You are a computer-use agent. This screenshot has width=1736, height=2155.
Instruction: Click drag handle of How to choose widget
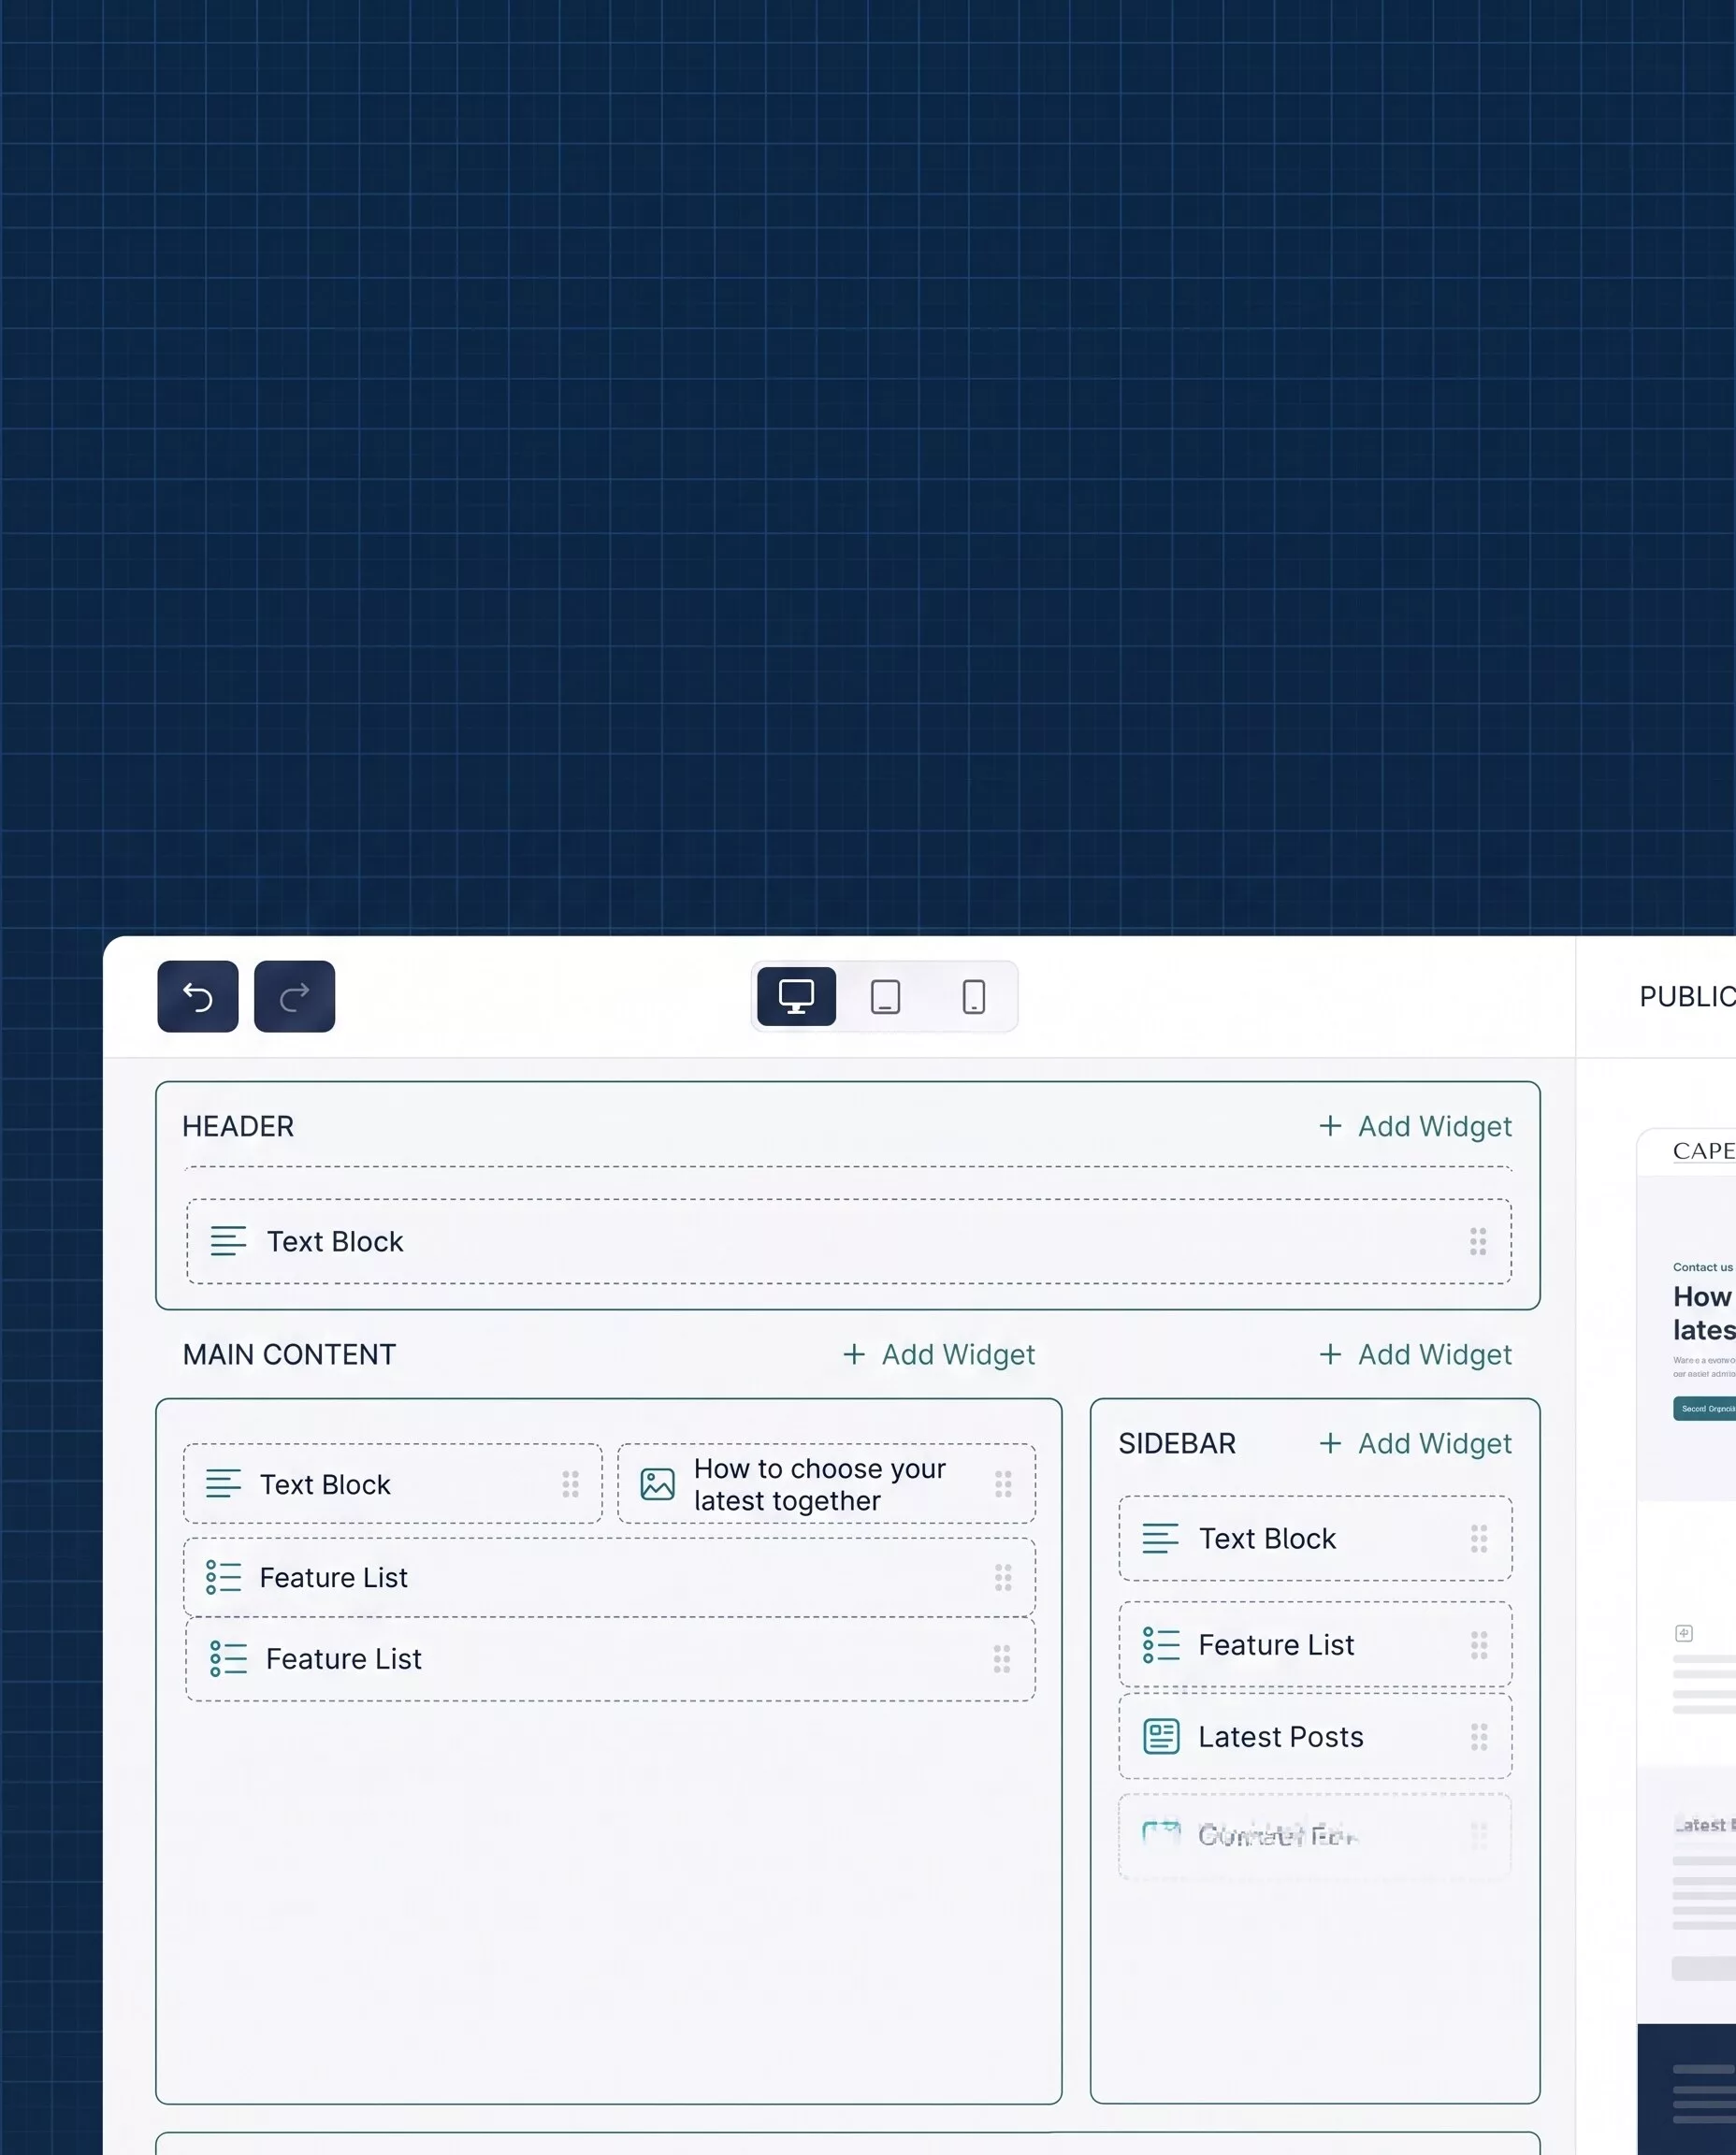(1003, 1484)
